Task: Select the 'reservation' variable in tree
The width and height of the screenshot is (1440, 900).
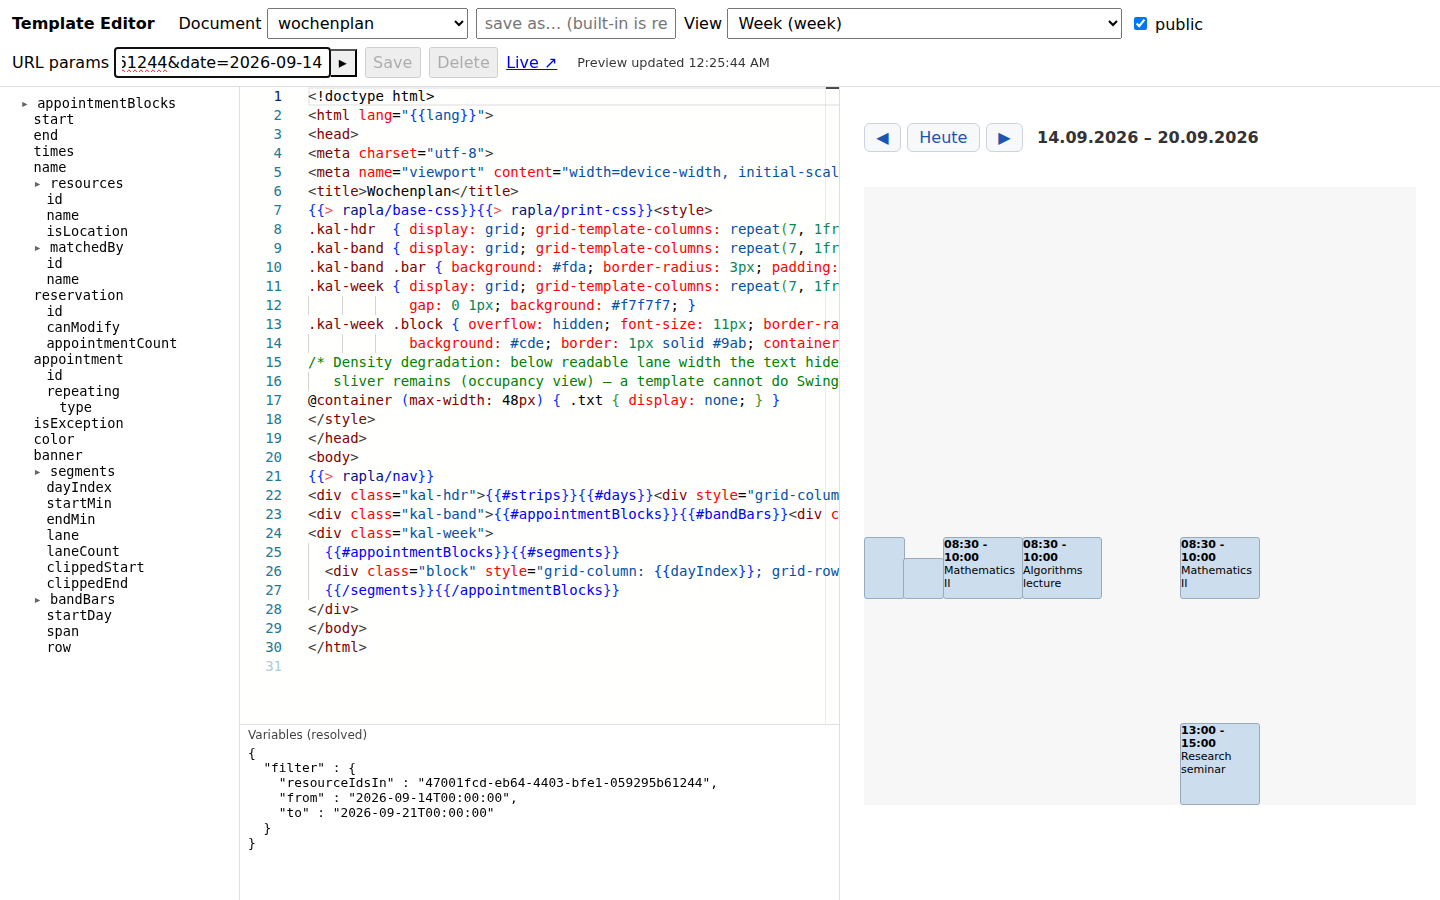Action: [x=79, y=296]
